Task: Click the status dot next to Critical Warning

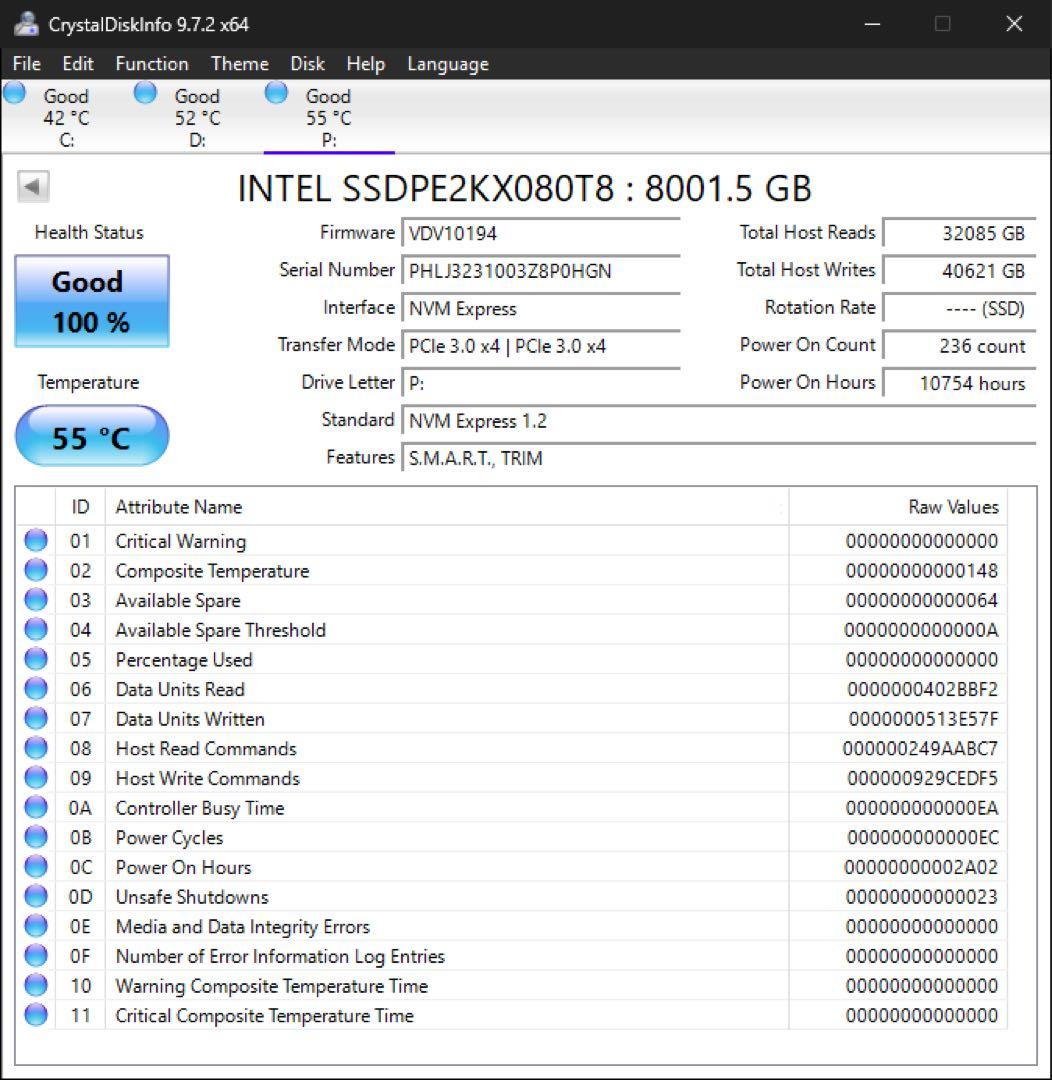Action: pyautogui.click(x=35, y=541)
